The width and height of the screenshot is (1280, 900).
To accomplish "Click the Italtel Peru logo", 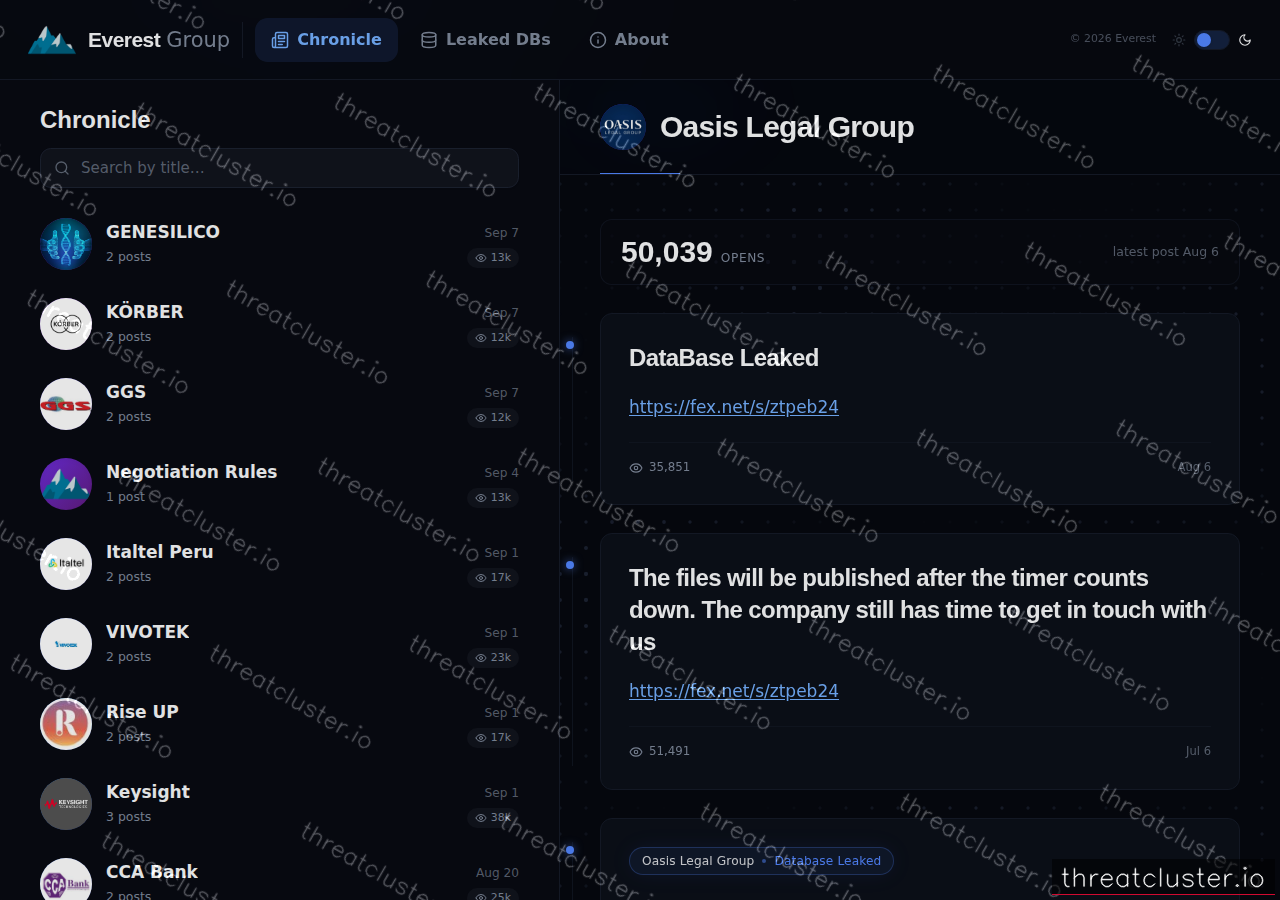I will [66, 564].
